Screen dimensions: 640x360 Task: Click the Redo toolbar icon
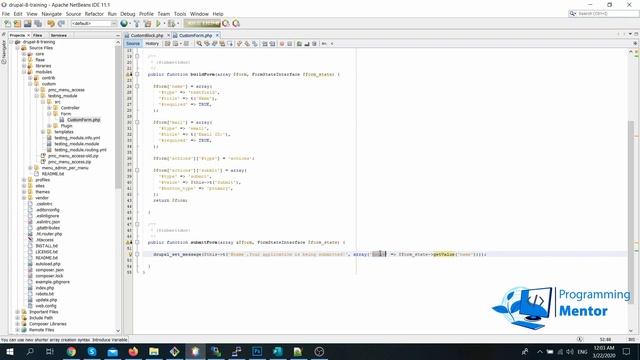61,24
